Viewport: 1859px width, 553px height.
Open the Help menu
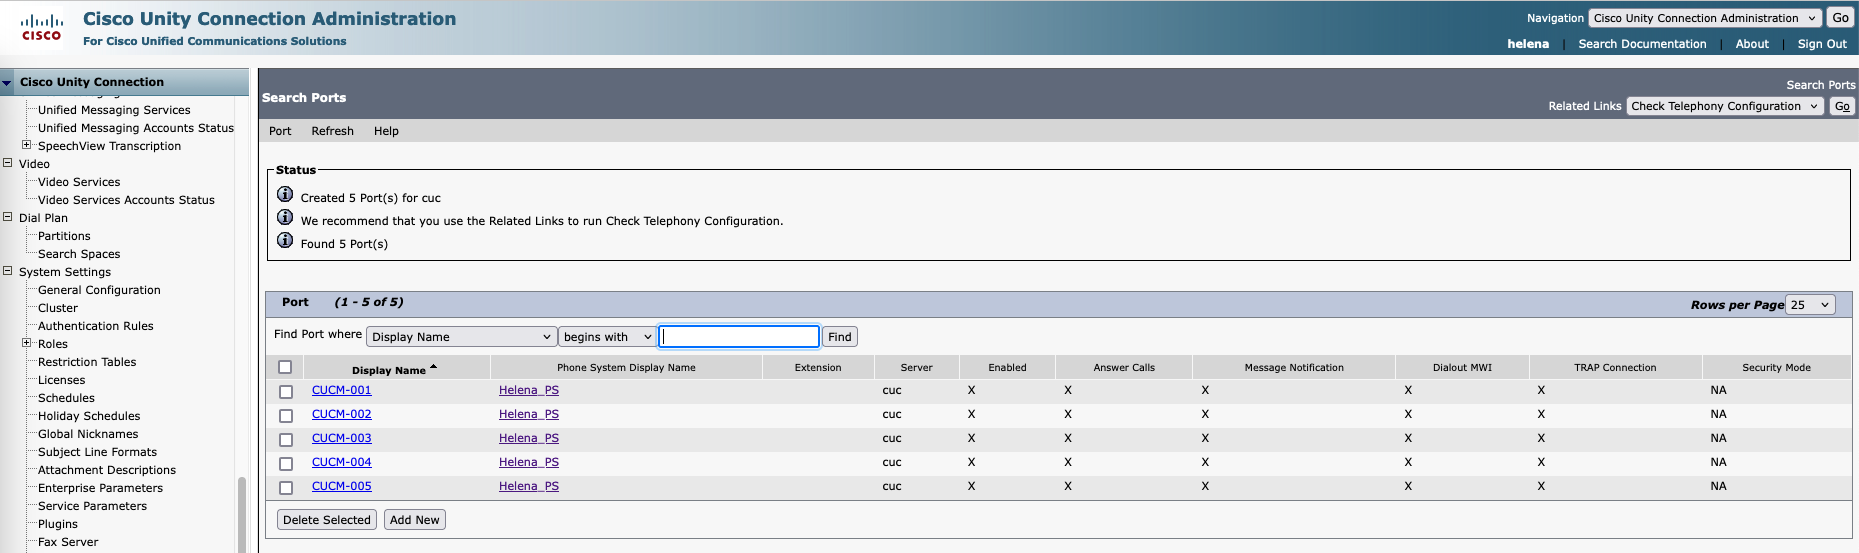coord(386,131)
